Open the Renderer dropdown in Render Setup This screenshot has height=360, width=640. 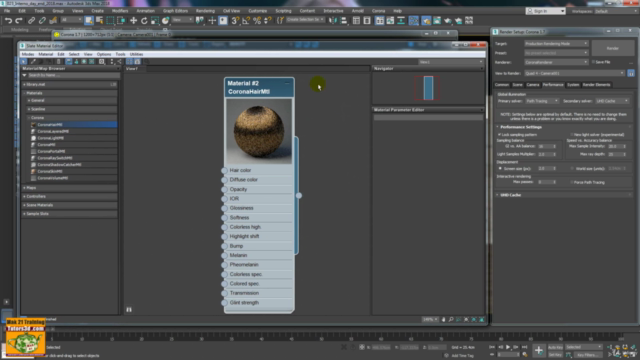click(x=556, y=62)
